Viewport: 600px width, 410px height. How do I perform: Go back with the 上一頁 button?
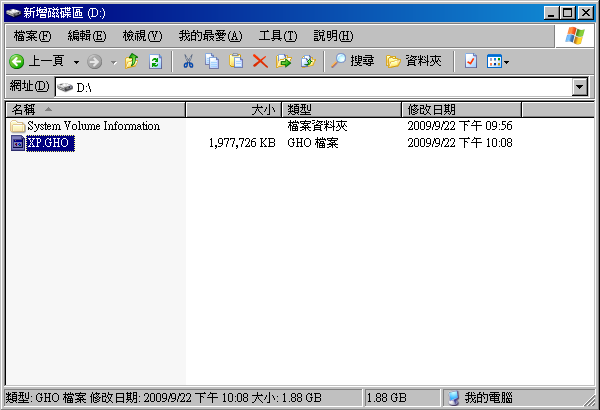(36, 61)
